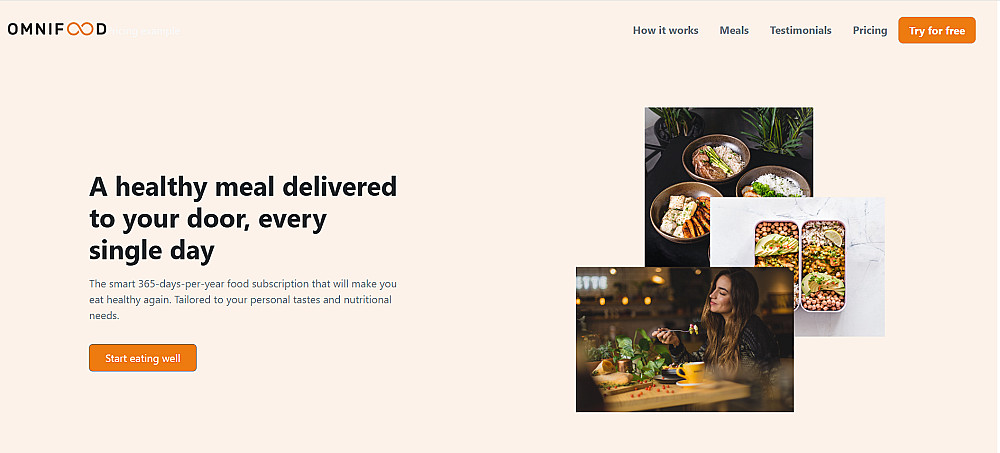Open the photo of the woman eating
This screenshot has width=1000, height=453.
[x=685, y=339]
